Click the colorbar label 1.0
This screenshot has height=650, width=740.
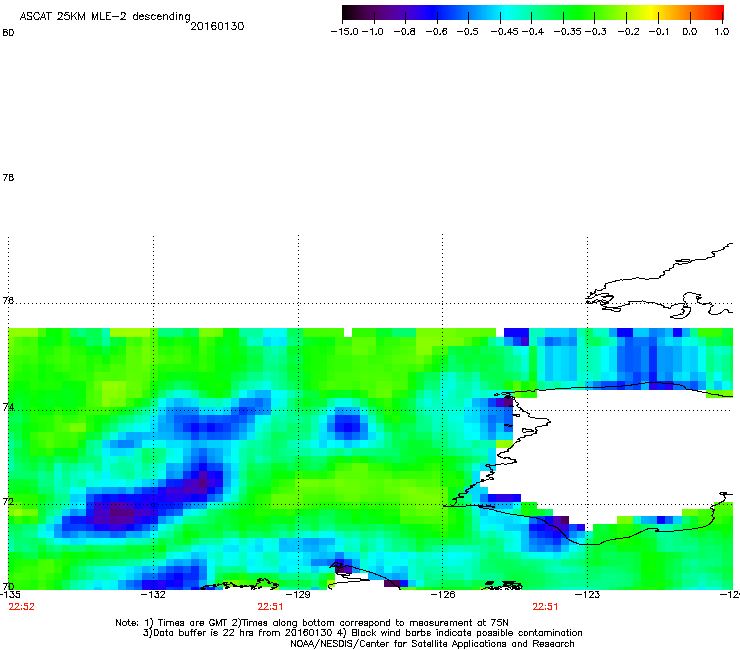coord(722,32)
